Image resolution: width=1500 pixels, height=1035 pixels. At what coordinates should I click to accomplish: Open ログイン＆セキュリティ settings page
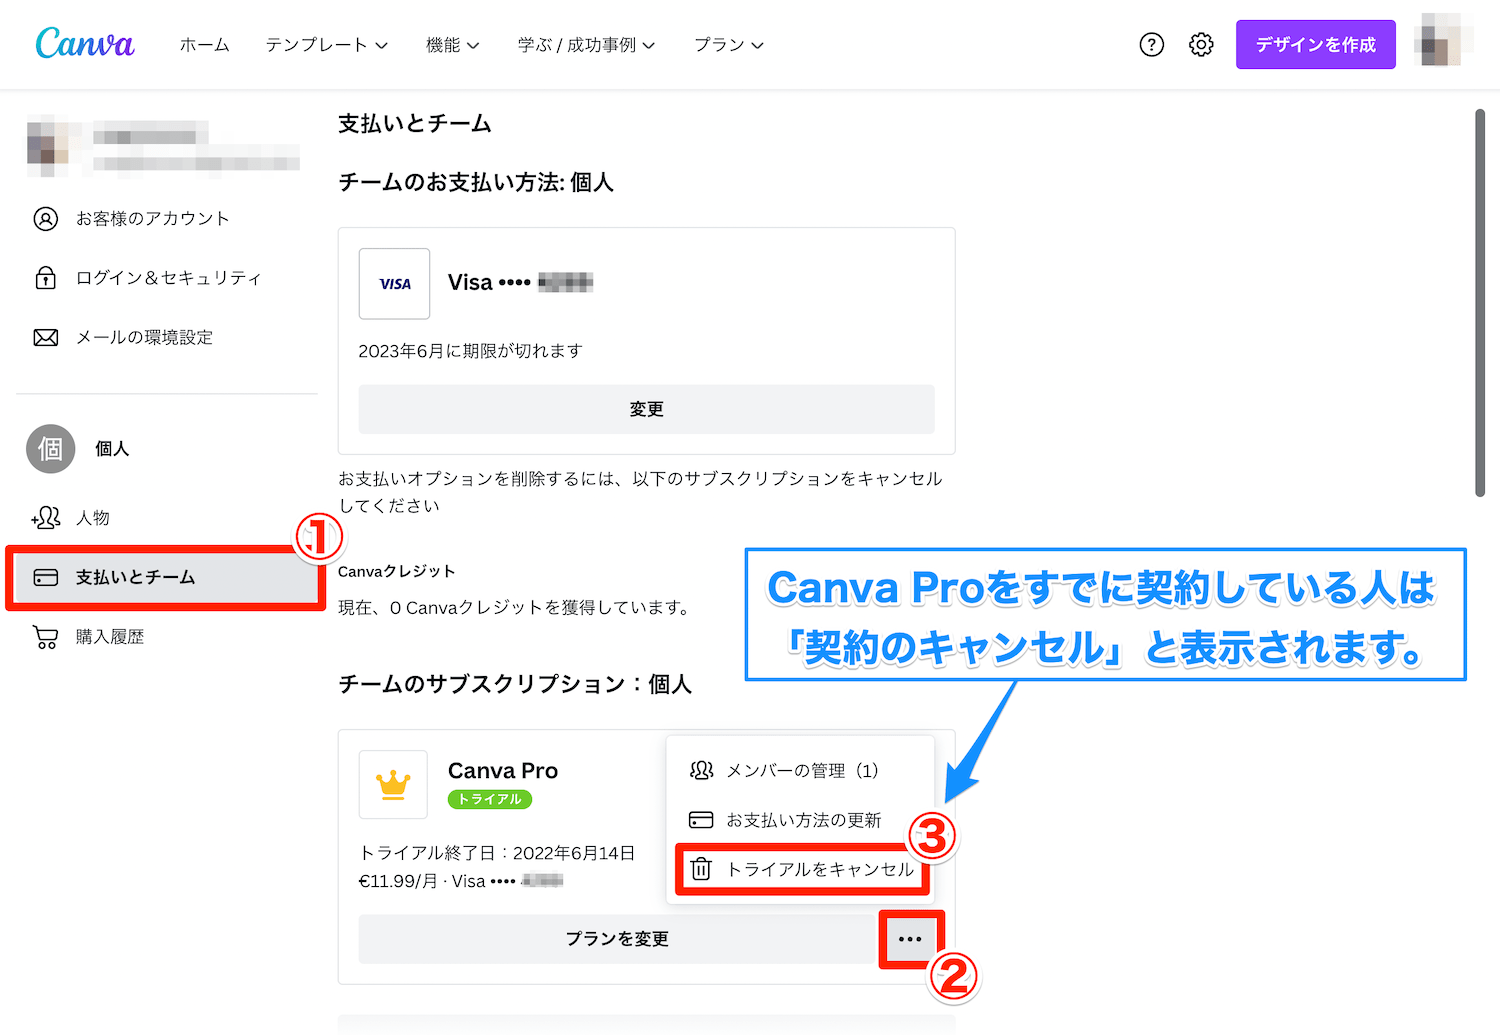169,278
